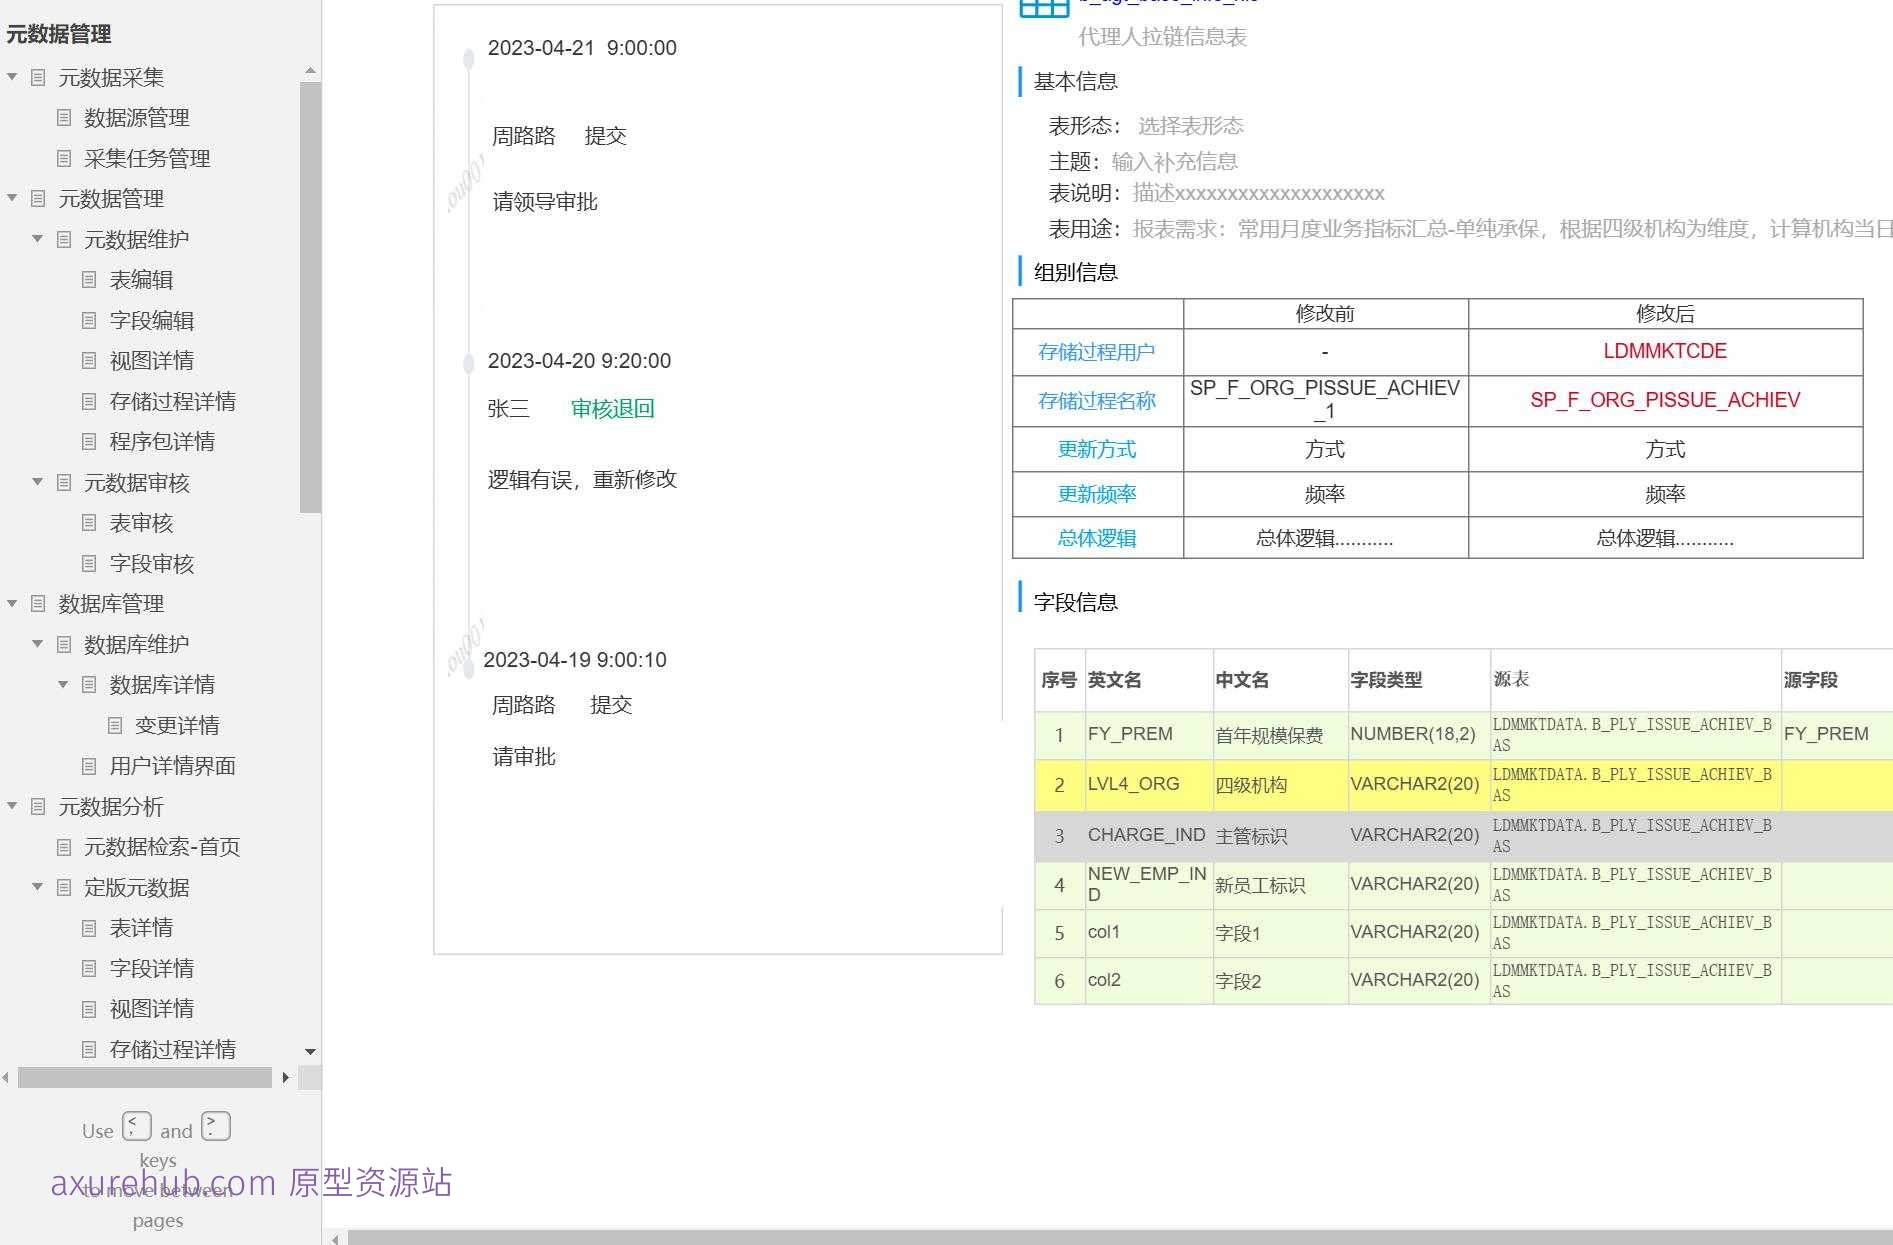Collapse the 元数据采集 tree node
This screenshot has width=1893, height=1245.
[x=11, y=76]
